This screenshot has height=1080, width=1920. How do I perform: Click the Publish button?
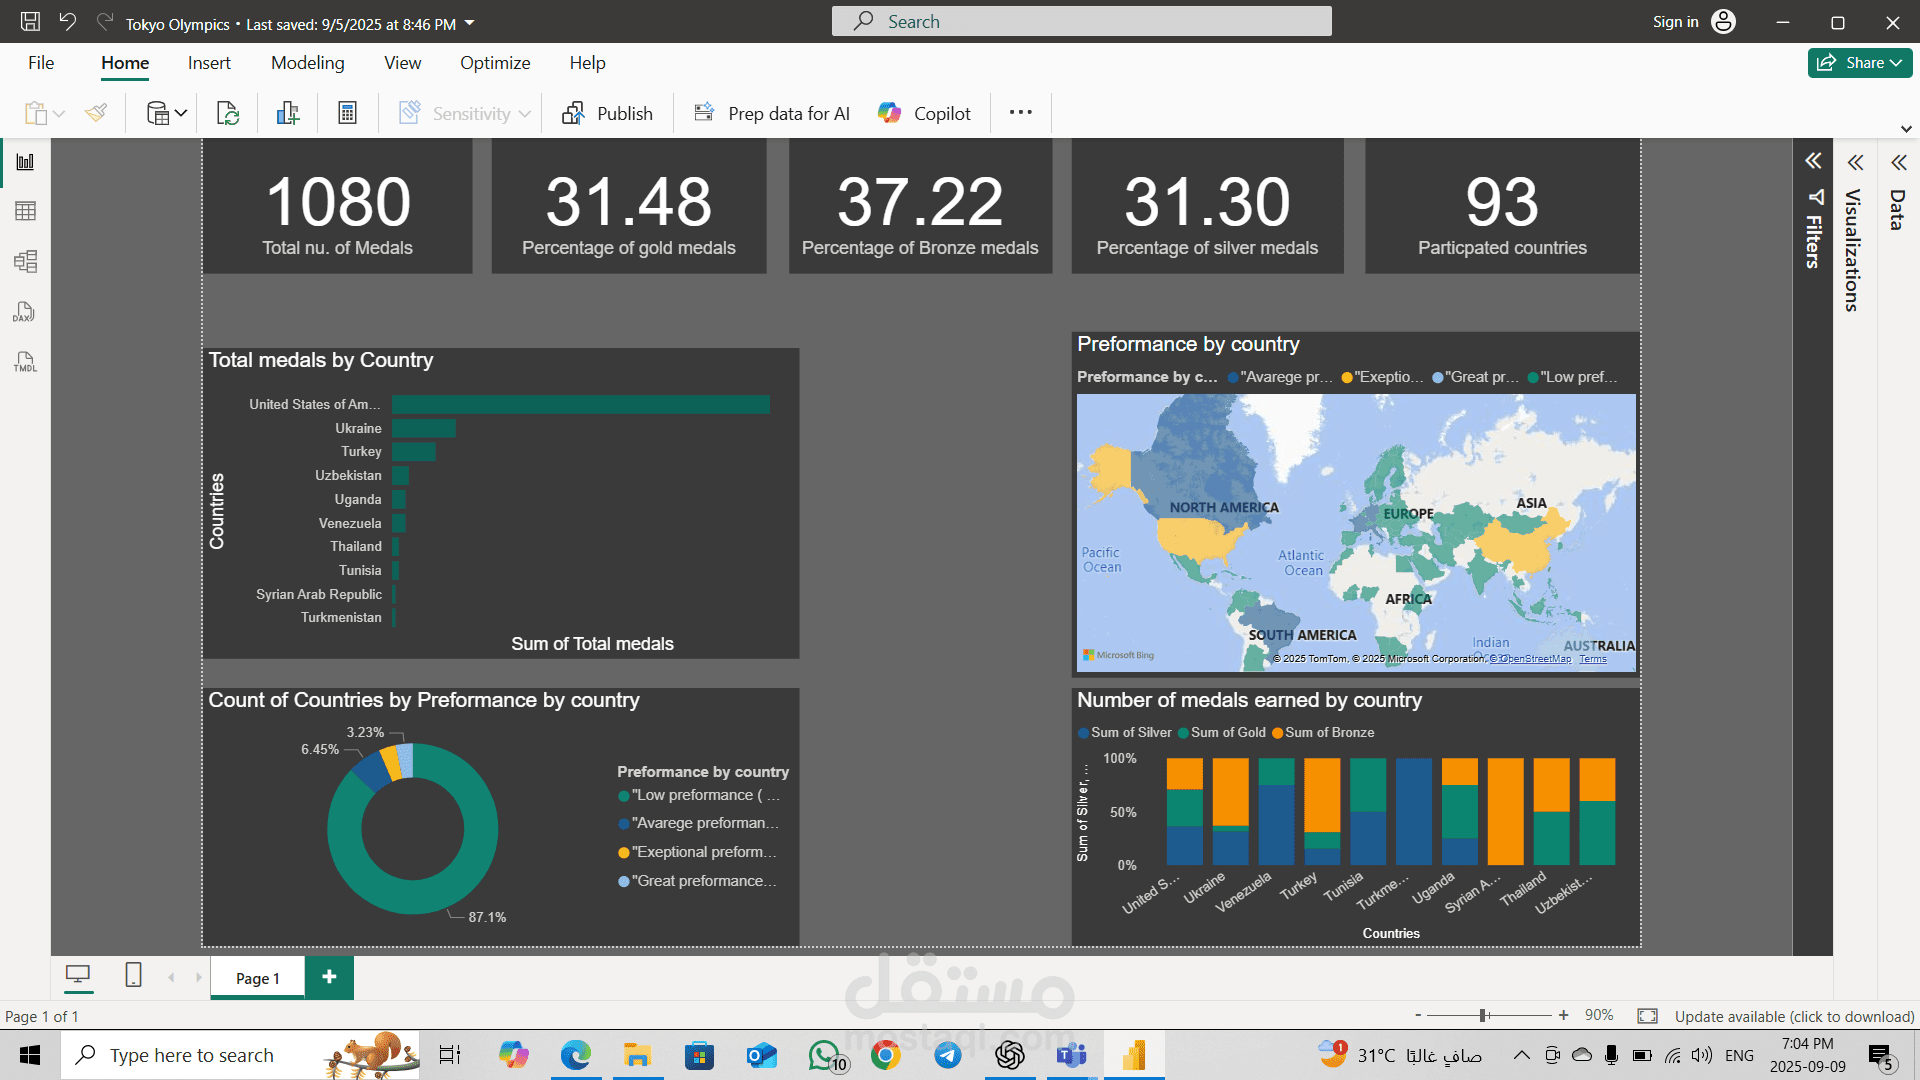tap(607, 114)
